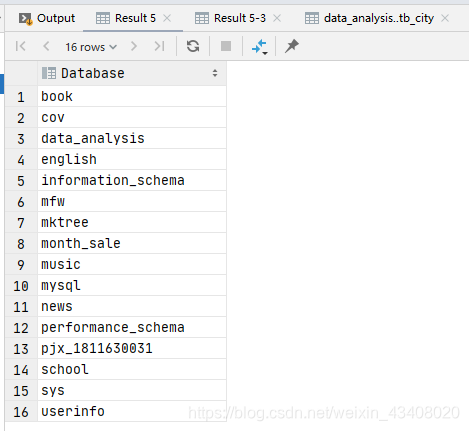Click the Database column header
469x431 pixels.
coord(132,73)
